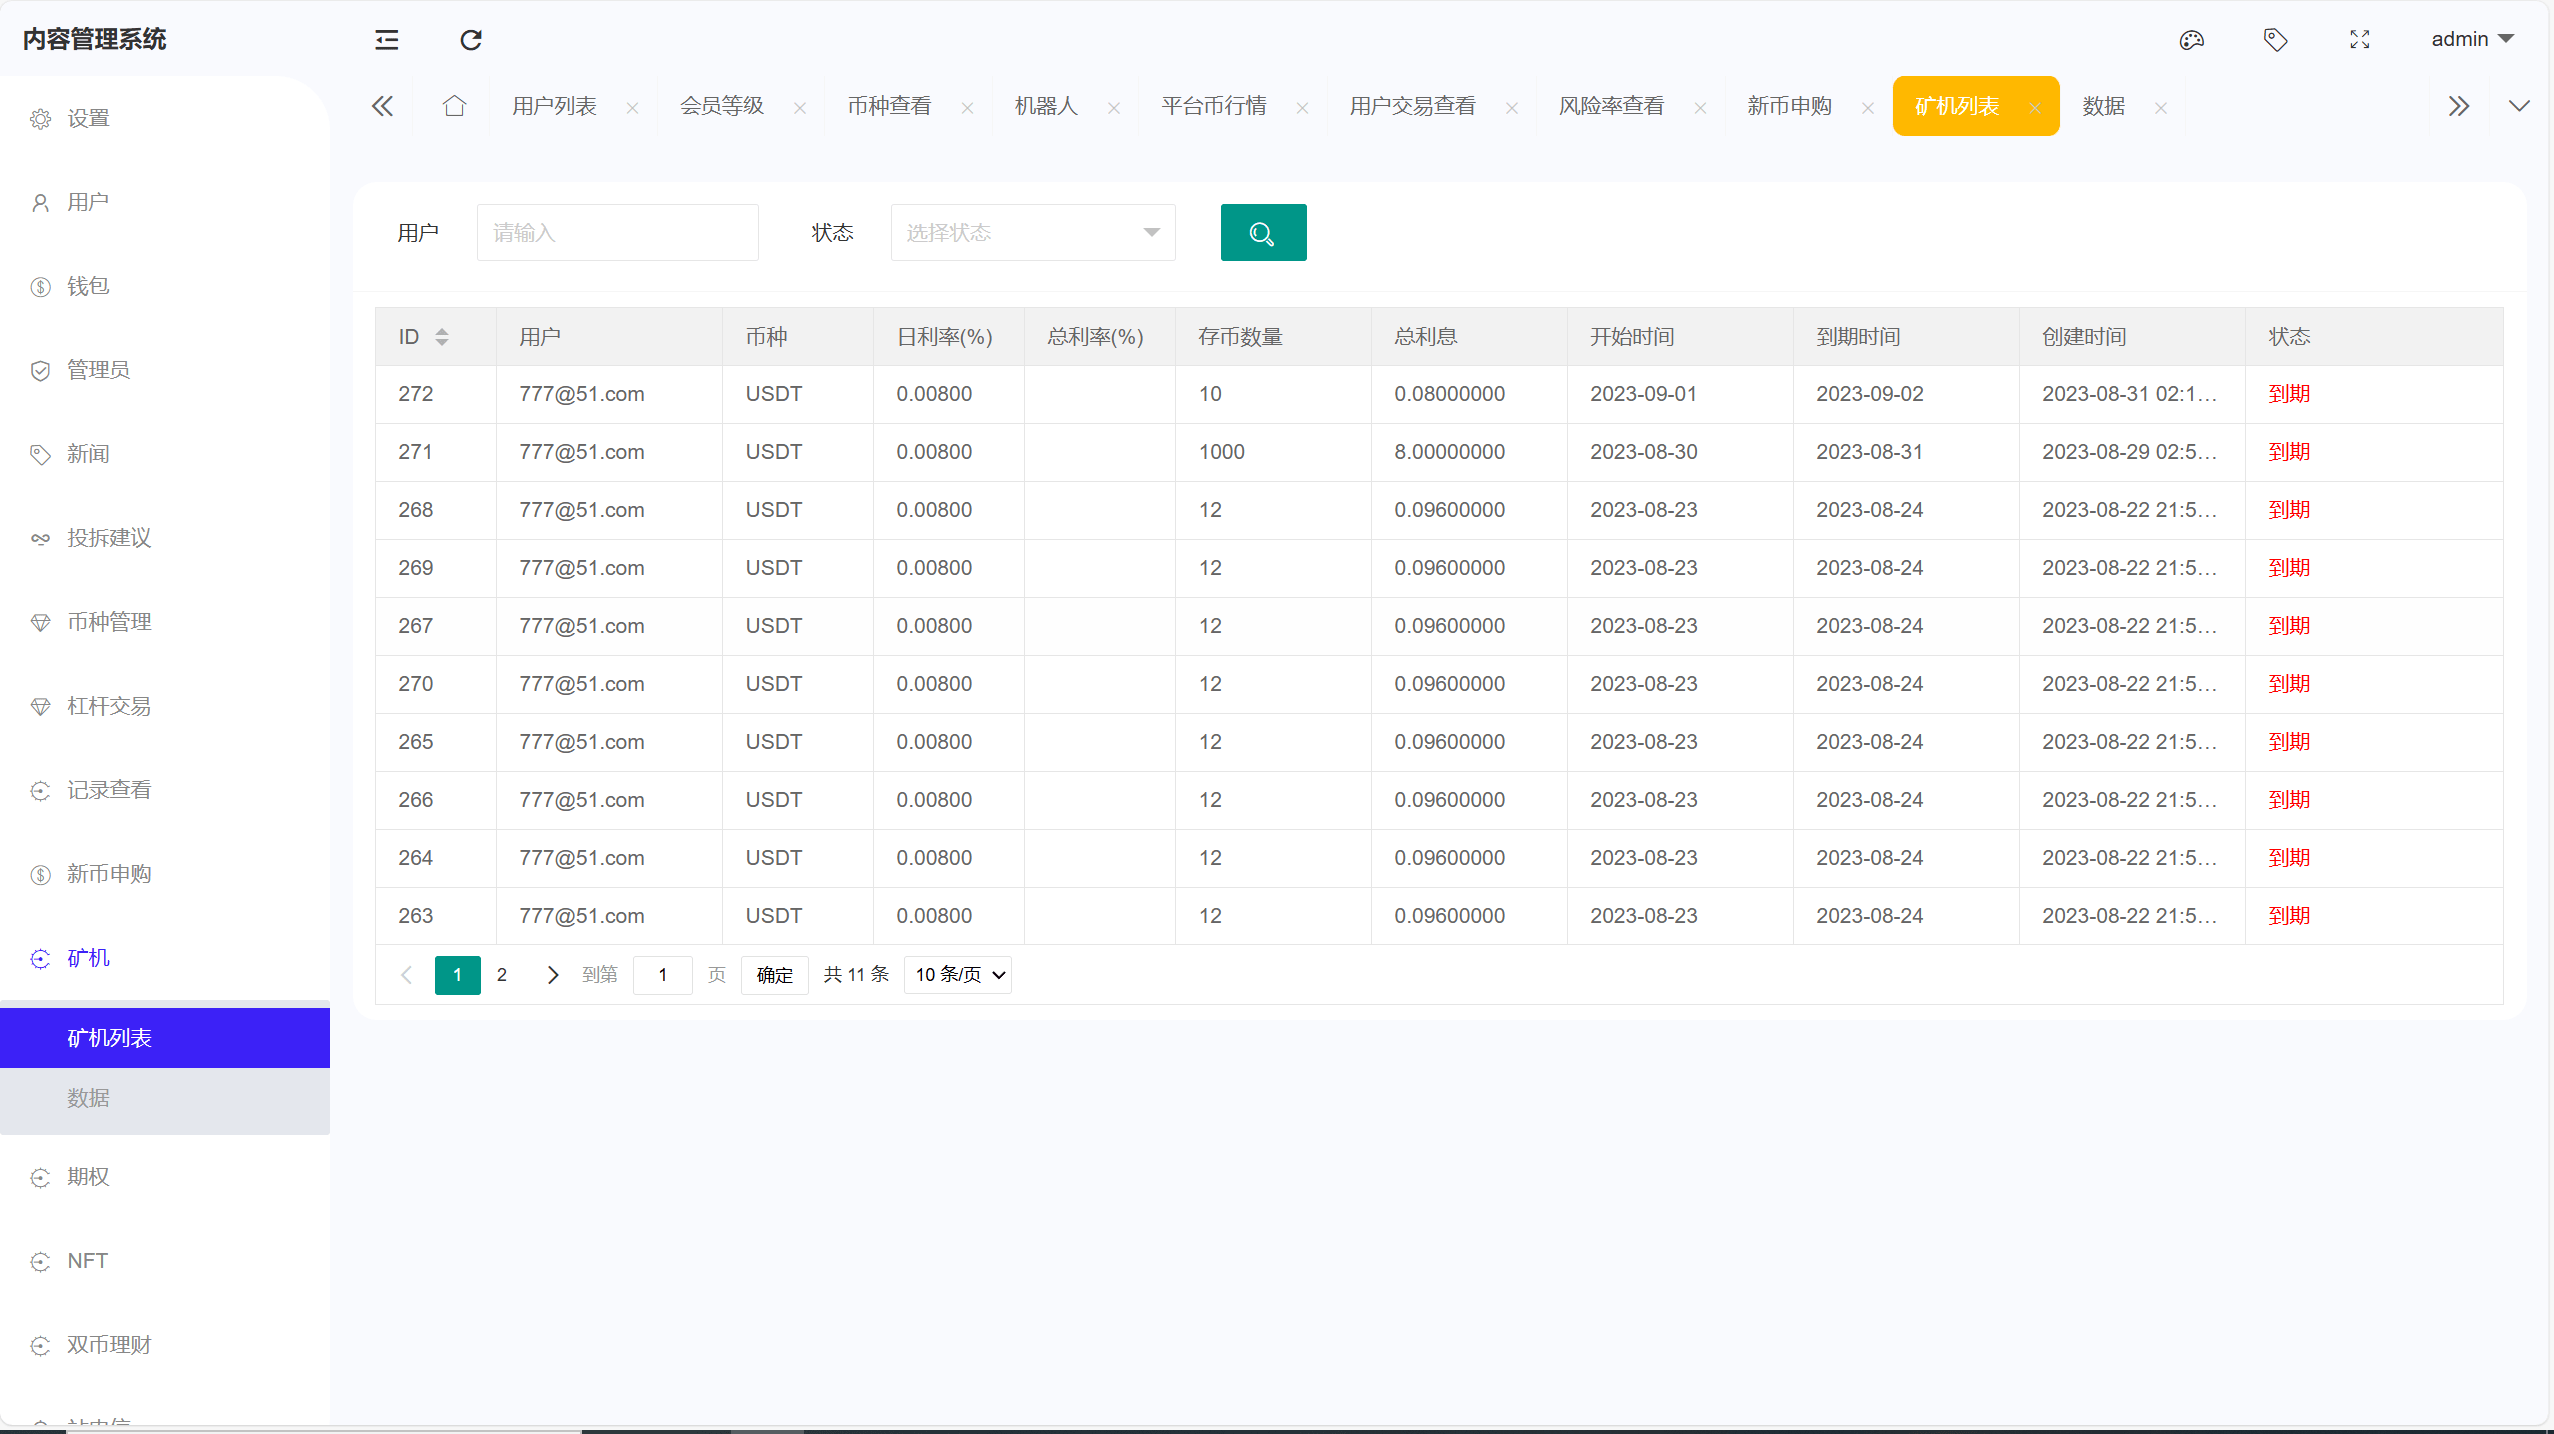Switch to the 用户列表 tab

553,106
